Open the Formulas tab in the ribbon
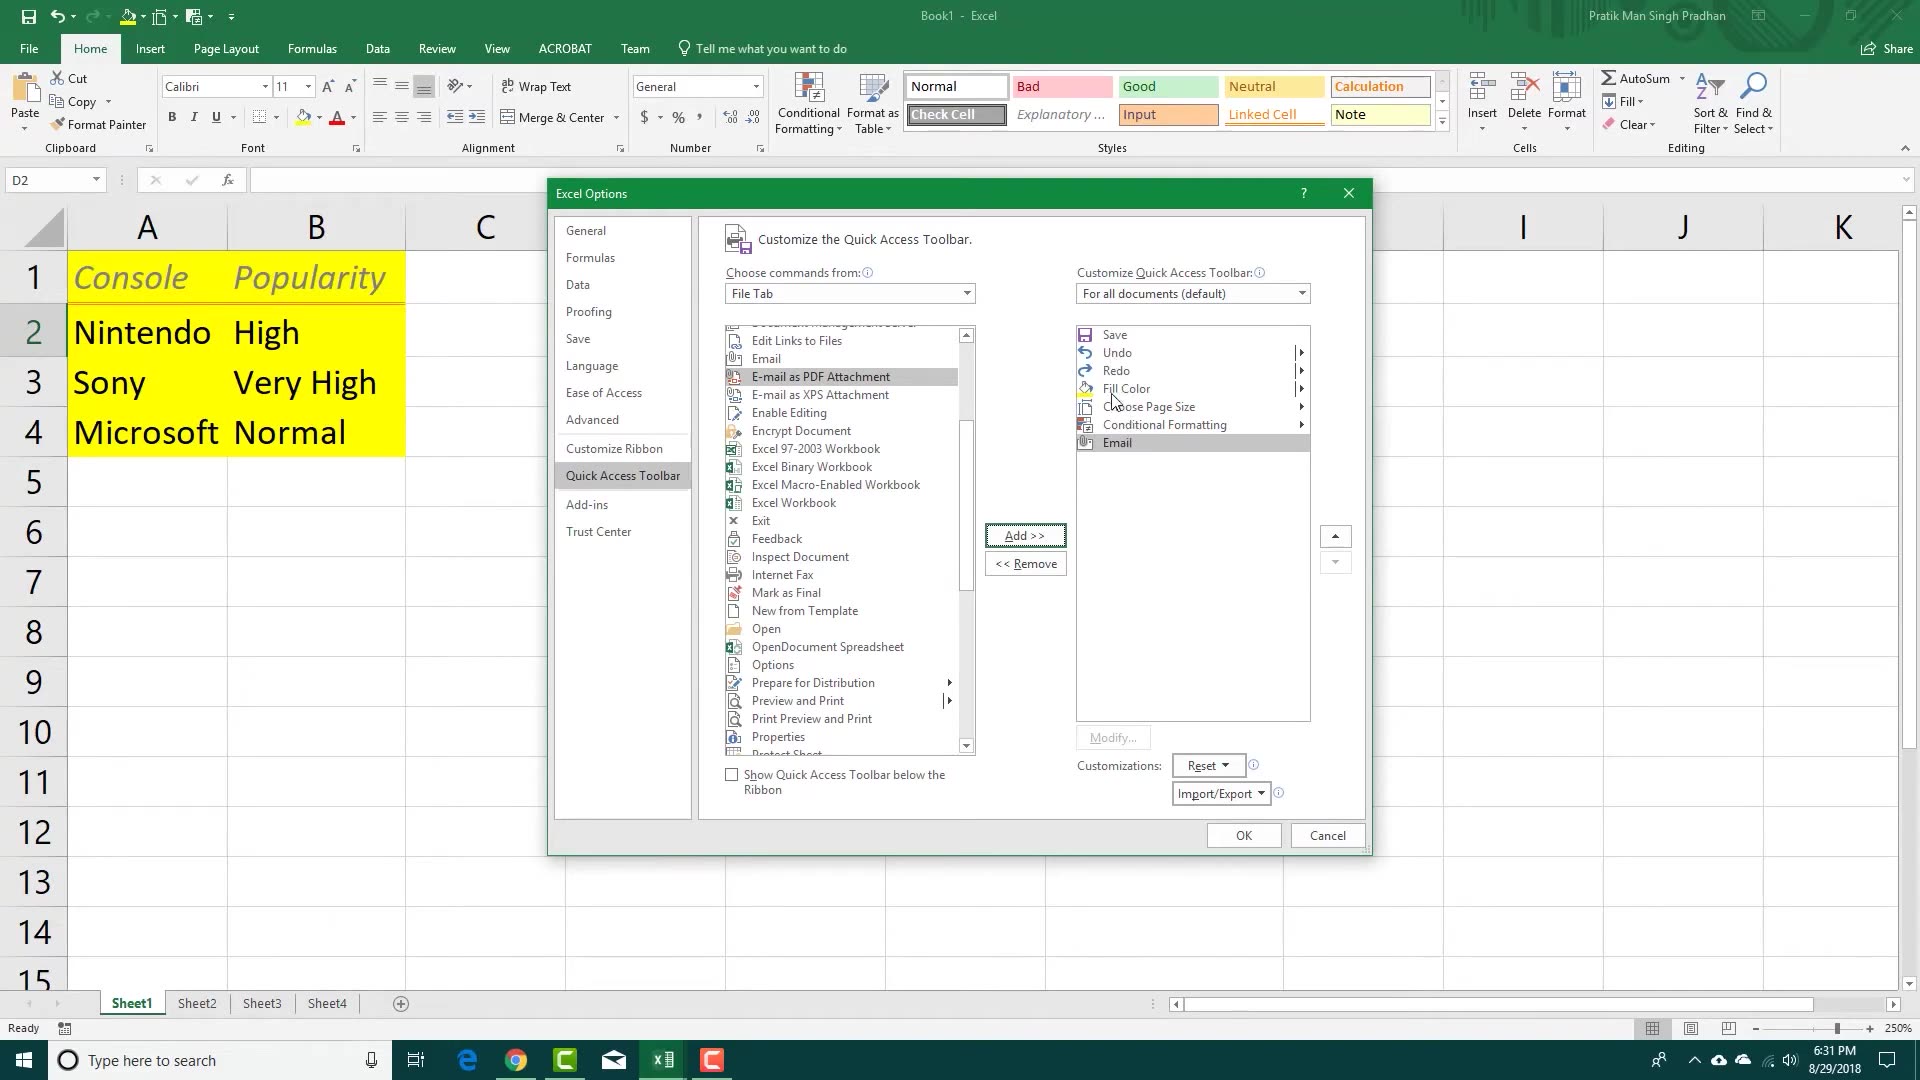Image resolution: width=1920 pixels, height=1080 pixels. point(312,48)
